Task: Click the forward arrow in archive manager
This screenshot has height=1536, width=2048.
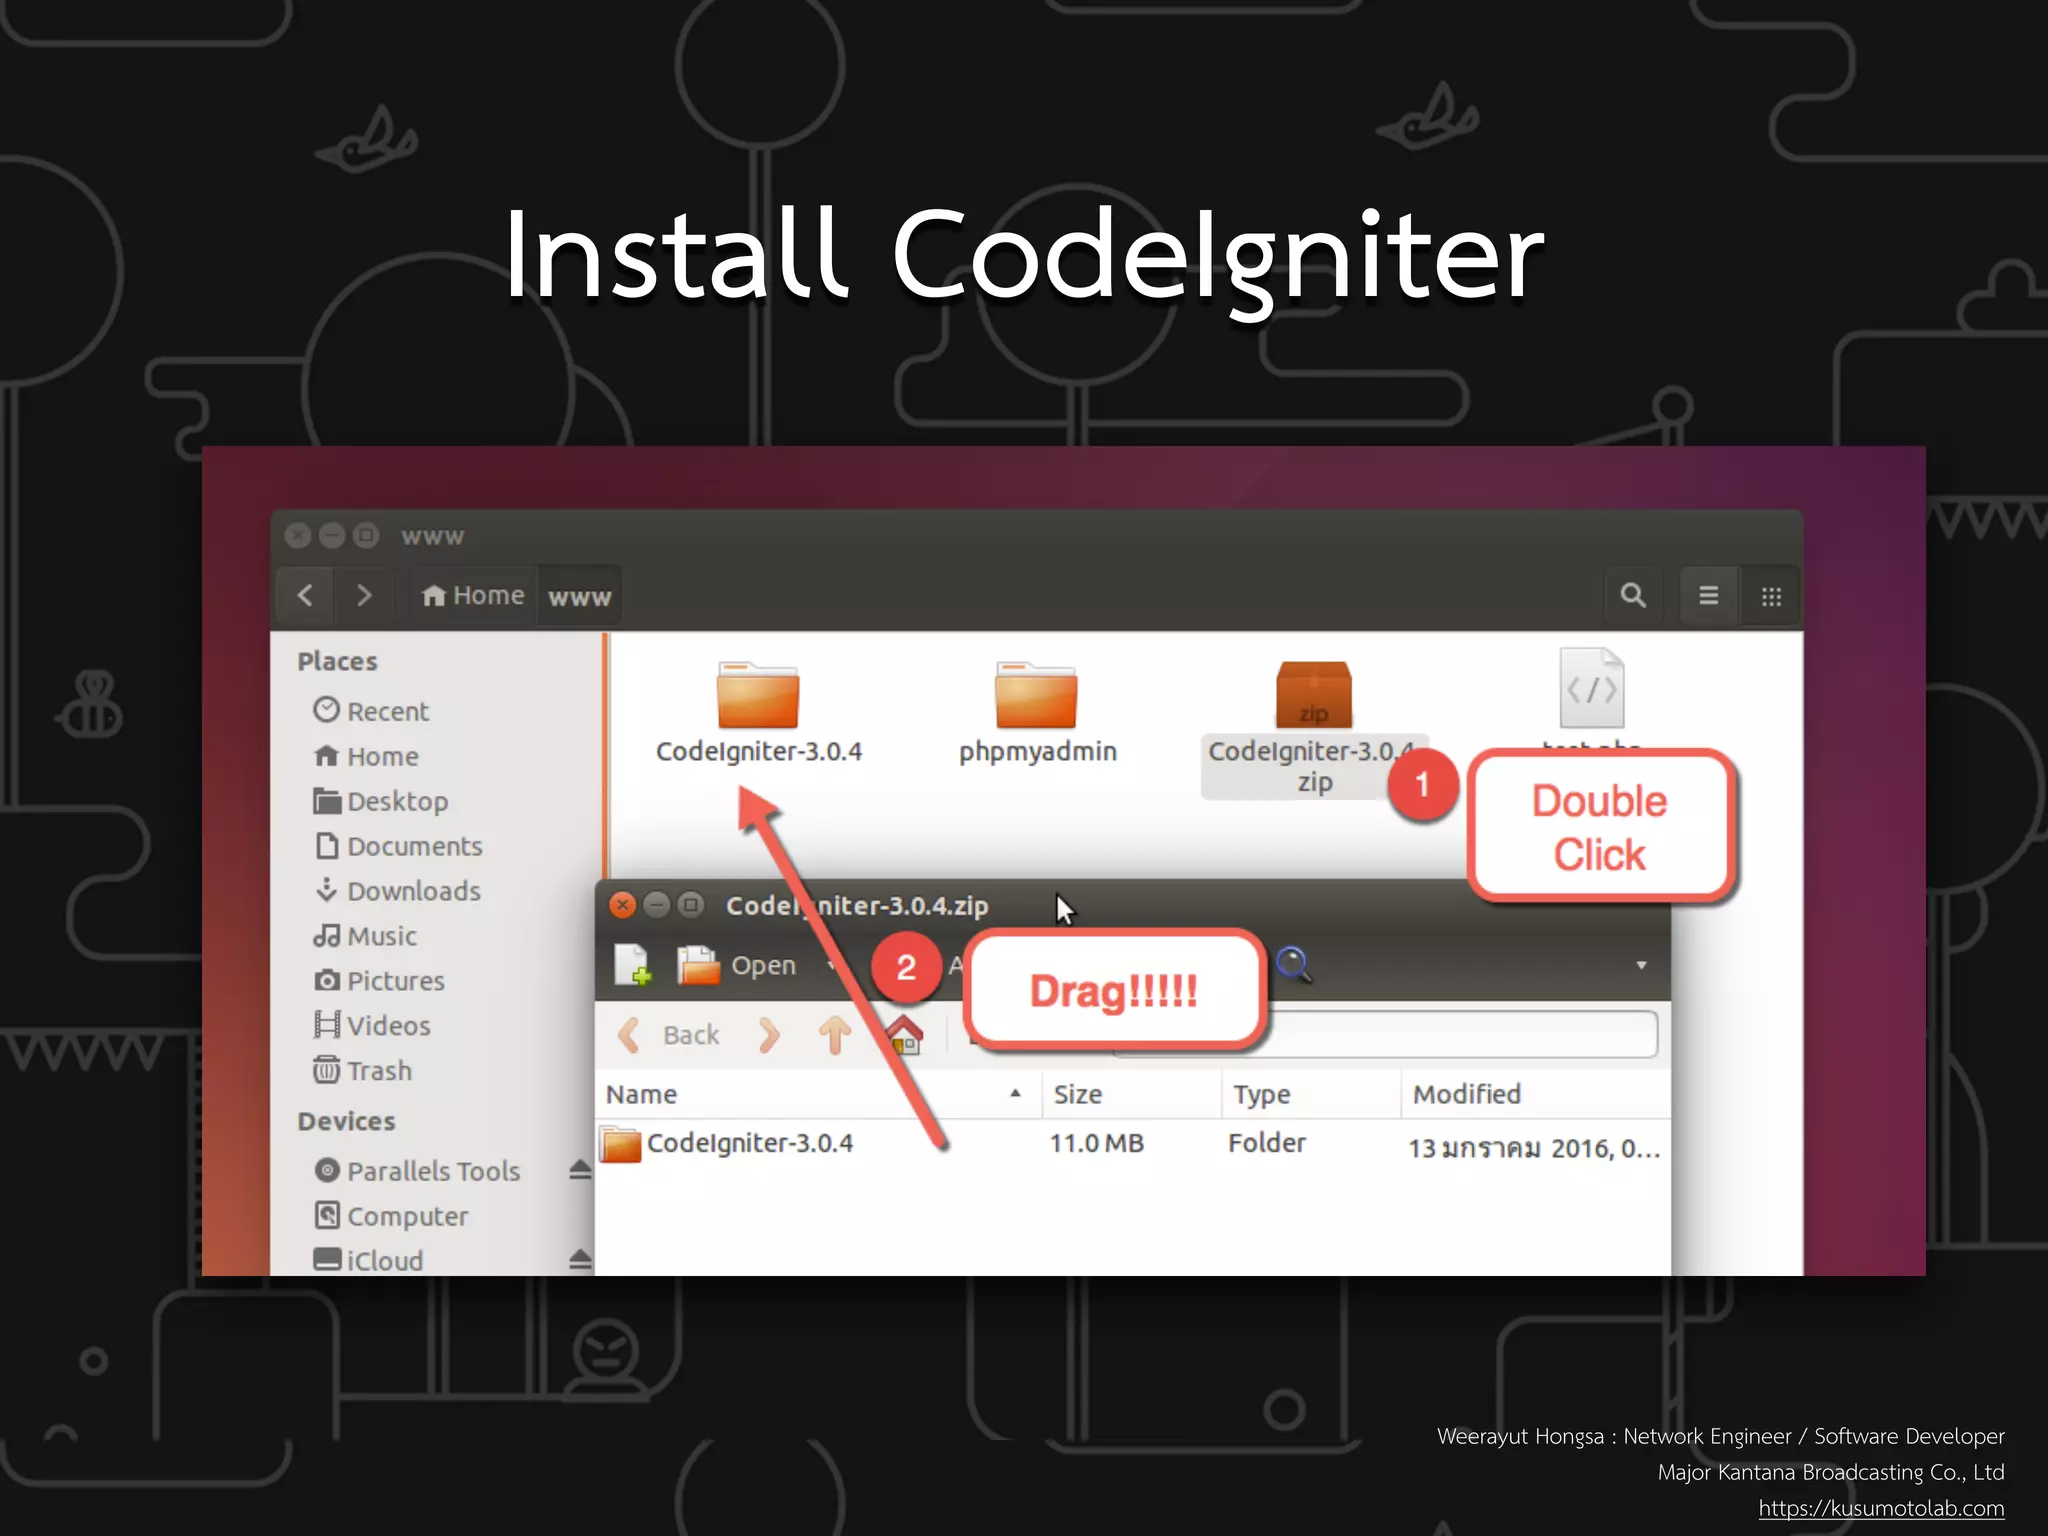Action: pos(768,1035)
